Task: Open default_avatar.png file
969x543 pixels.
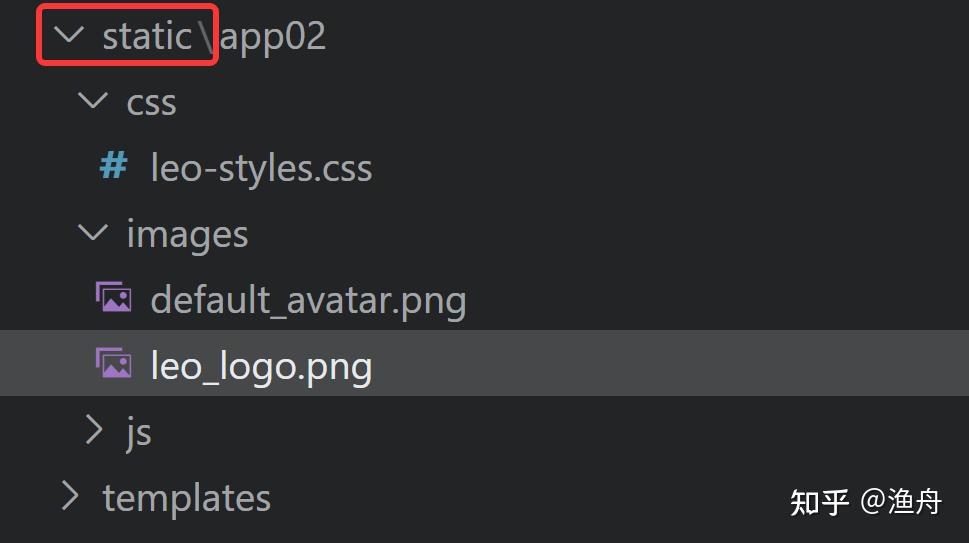Action: click(308, 300)
